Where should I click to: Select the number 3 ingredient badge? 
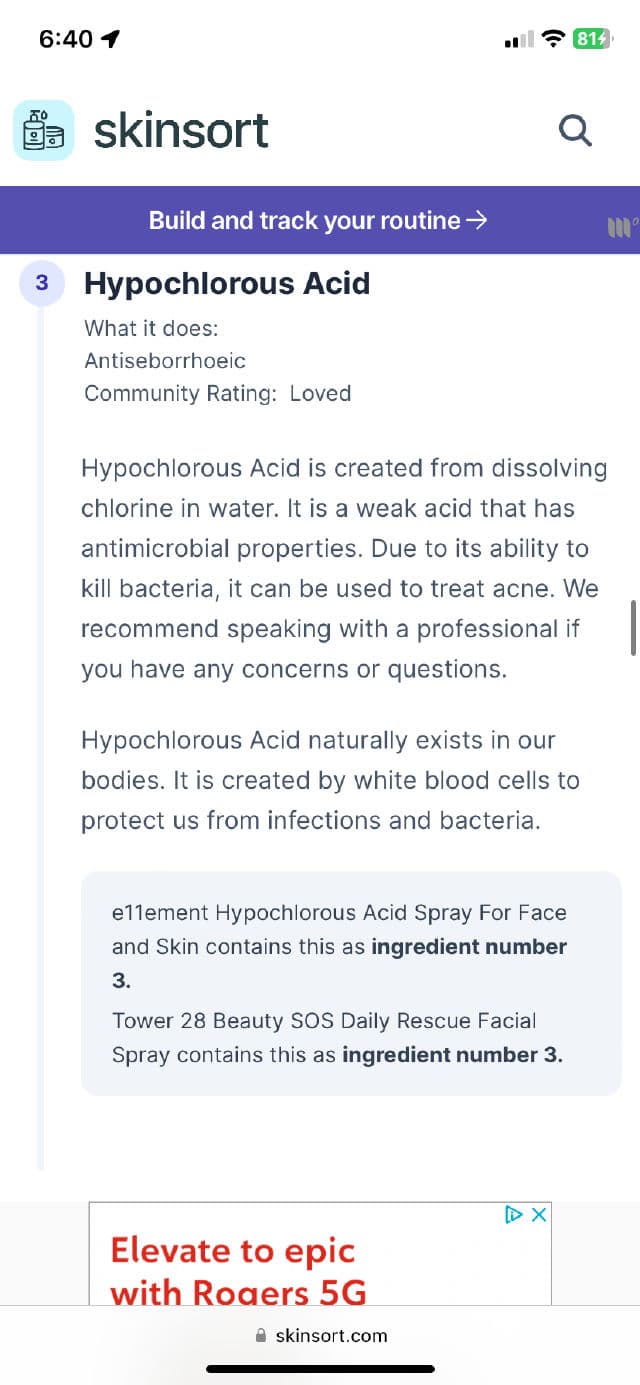[x=41, y=283]
